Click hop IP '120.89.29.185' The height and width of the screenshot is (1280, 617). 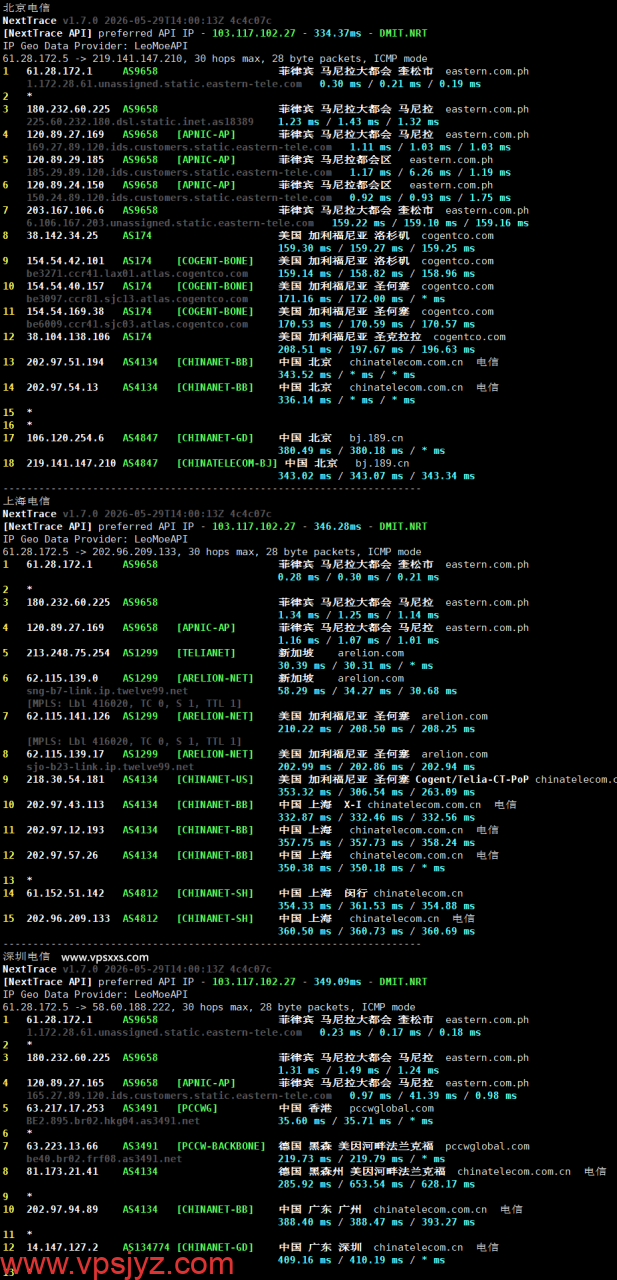[65, 159]
